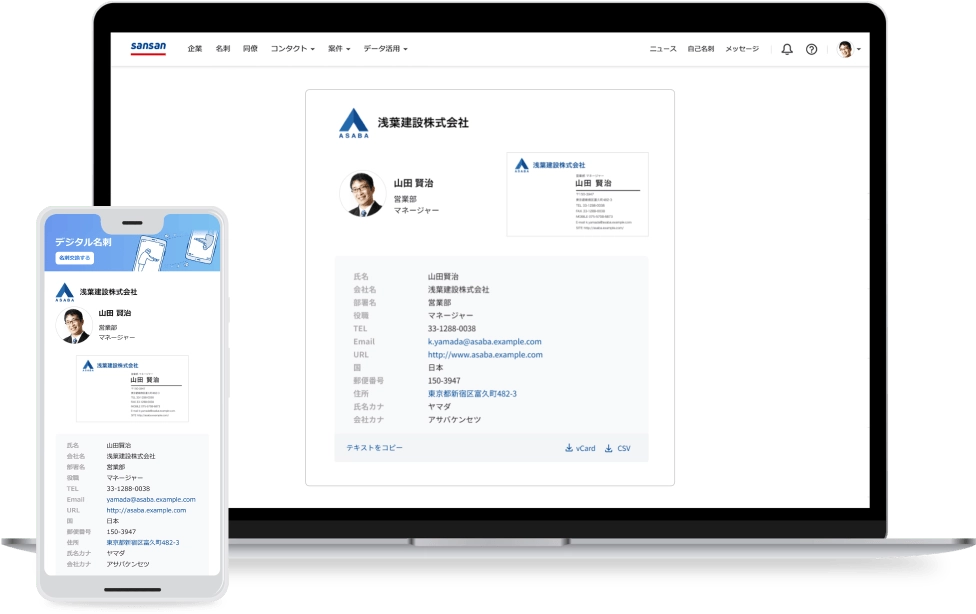Open the 名刺 menu item

click(x=223, y=49)
